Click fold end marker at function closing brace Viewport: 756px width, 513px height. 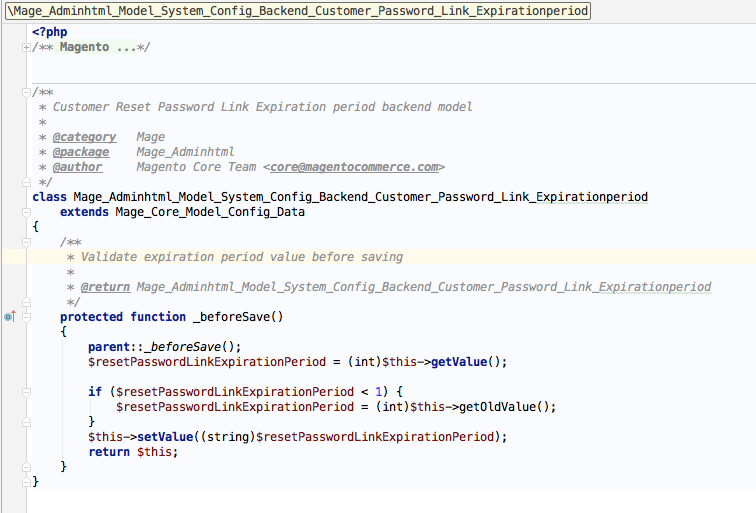click(26, 467)
